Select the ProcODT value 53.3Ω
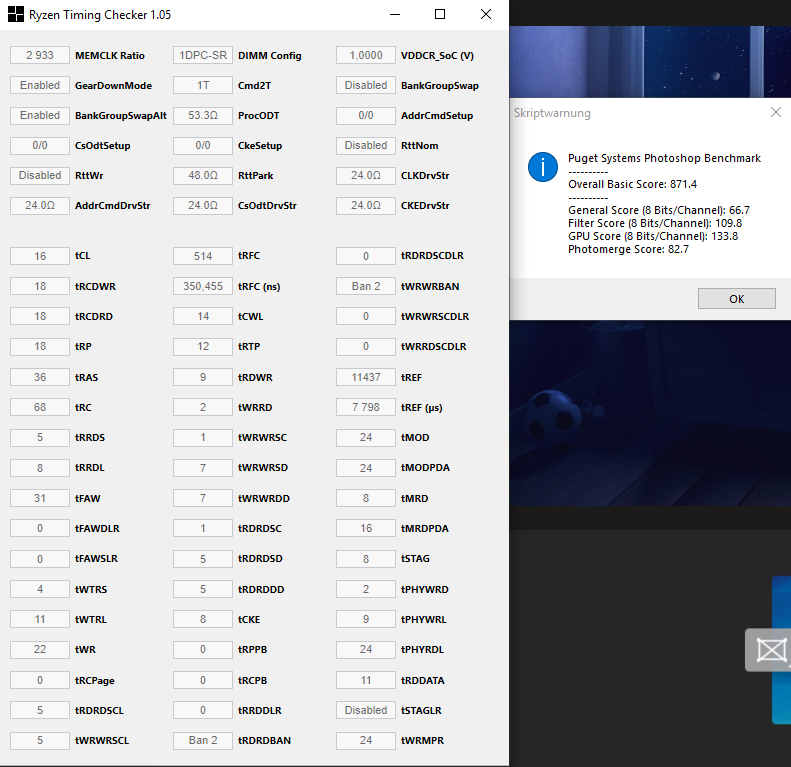Screen dimensions: 791x767 pos(203,116)
